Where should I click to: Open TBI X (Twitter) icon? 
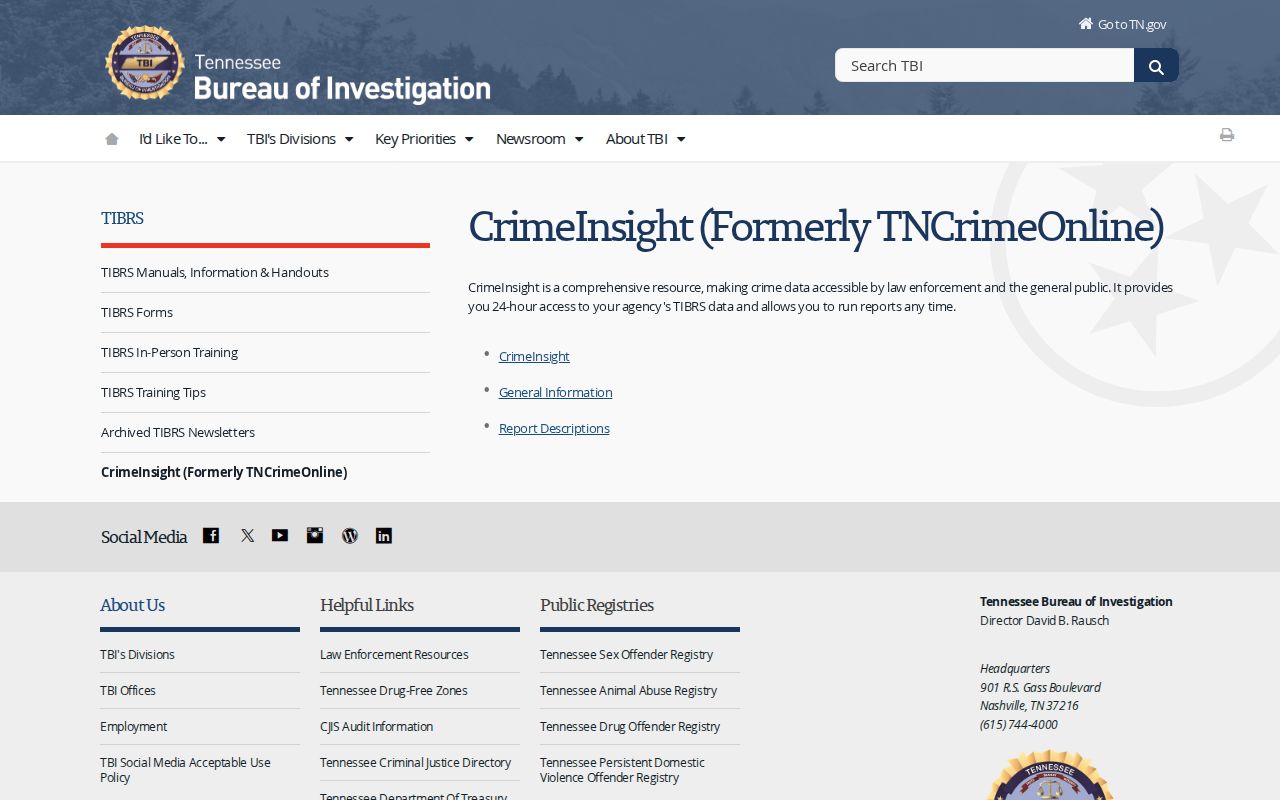(x=247, y=535)
